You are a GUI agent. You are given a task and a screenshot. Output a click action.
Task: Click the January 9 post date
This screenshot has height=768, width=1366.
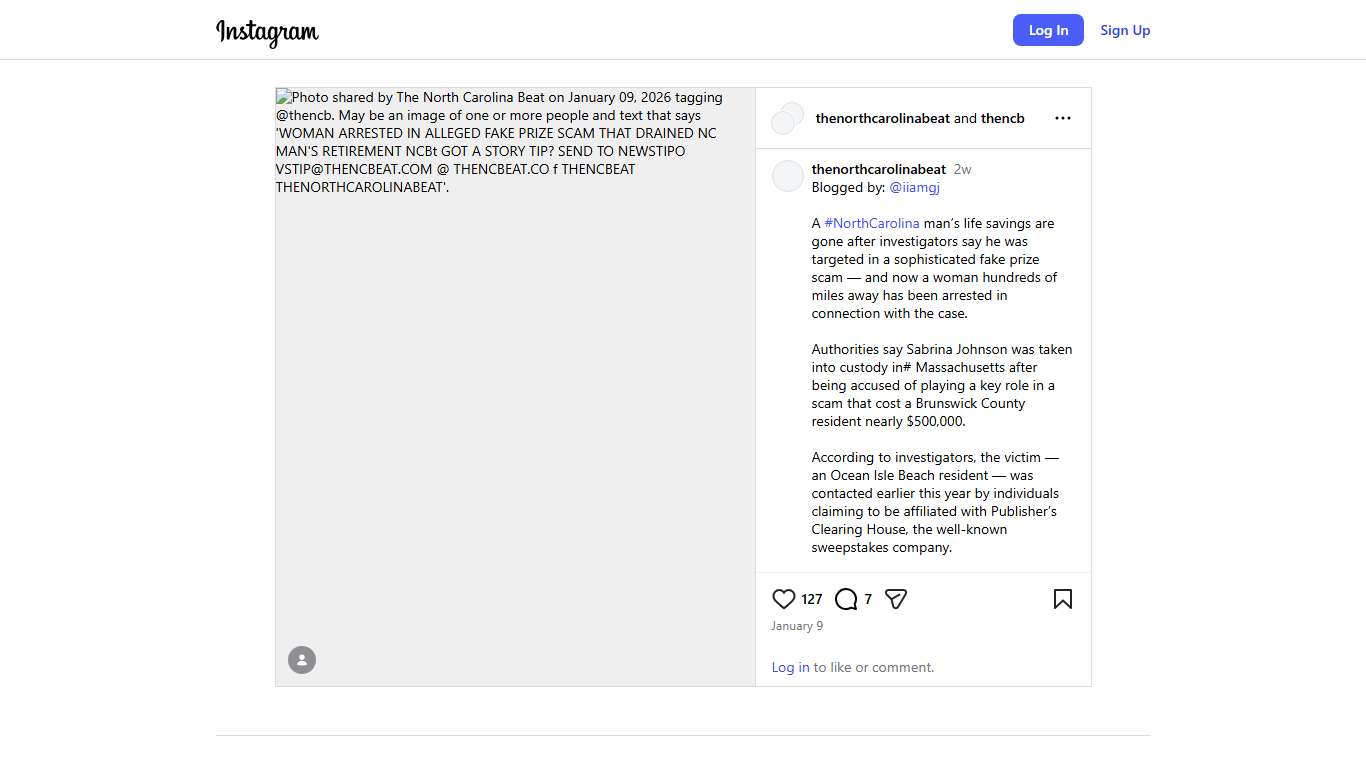pos(797,626)
